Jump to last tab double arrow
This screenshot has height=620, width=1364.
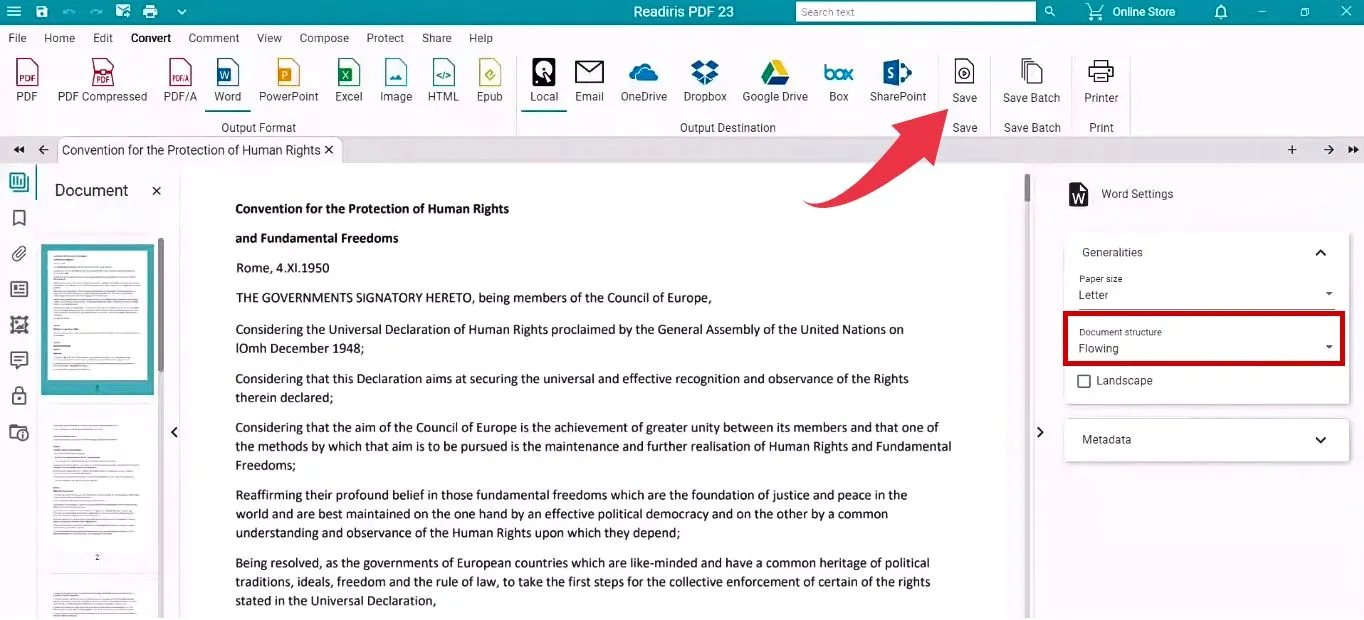(x=1353, y=150)
